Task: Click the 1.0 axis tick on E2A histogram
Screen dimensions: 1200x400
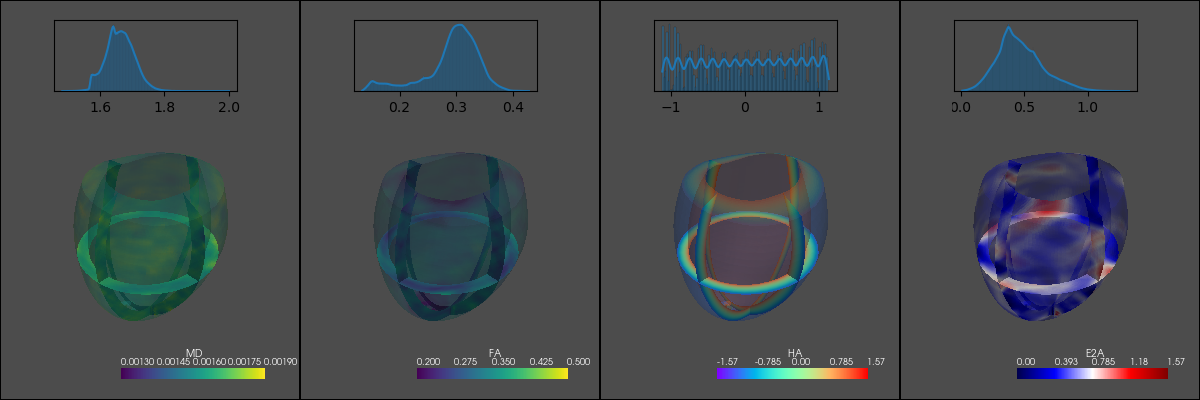Action: click(x=1088, y=105)
